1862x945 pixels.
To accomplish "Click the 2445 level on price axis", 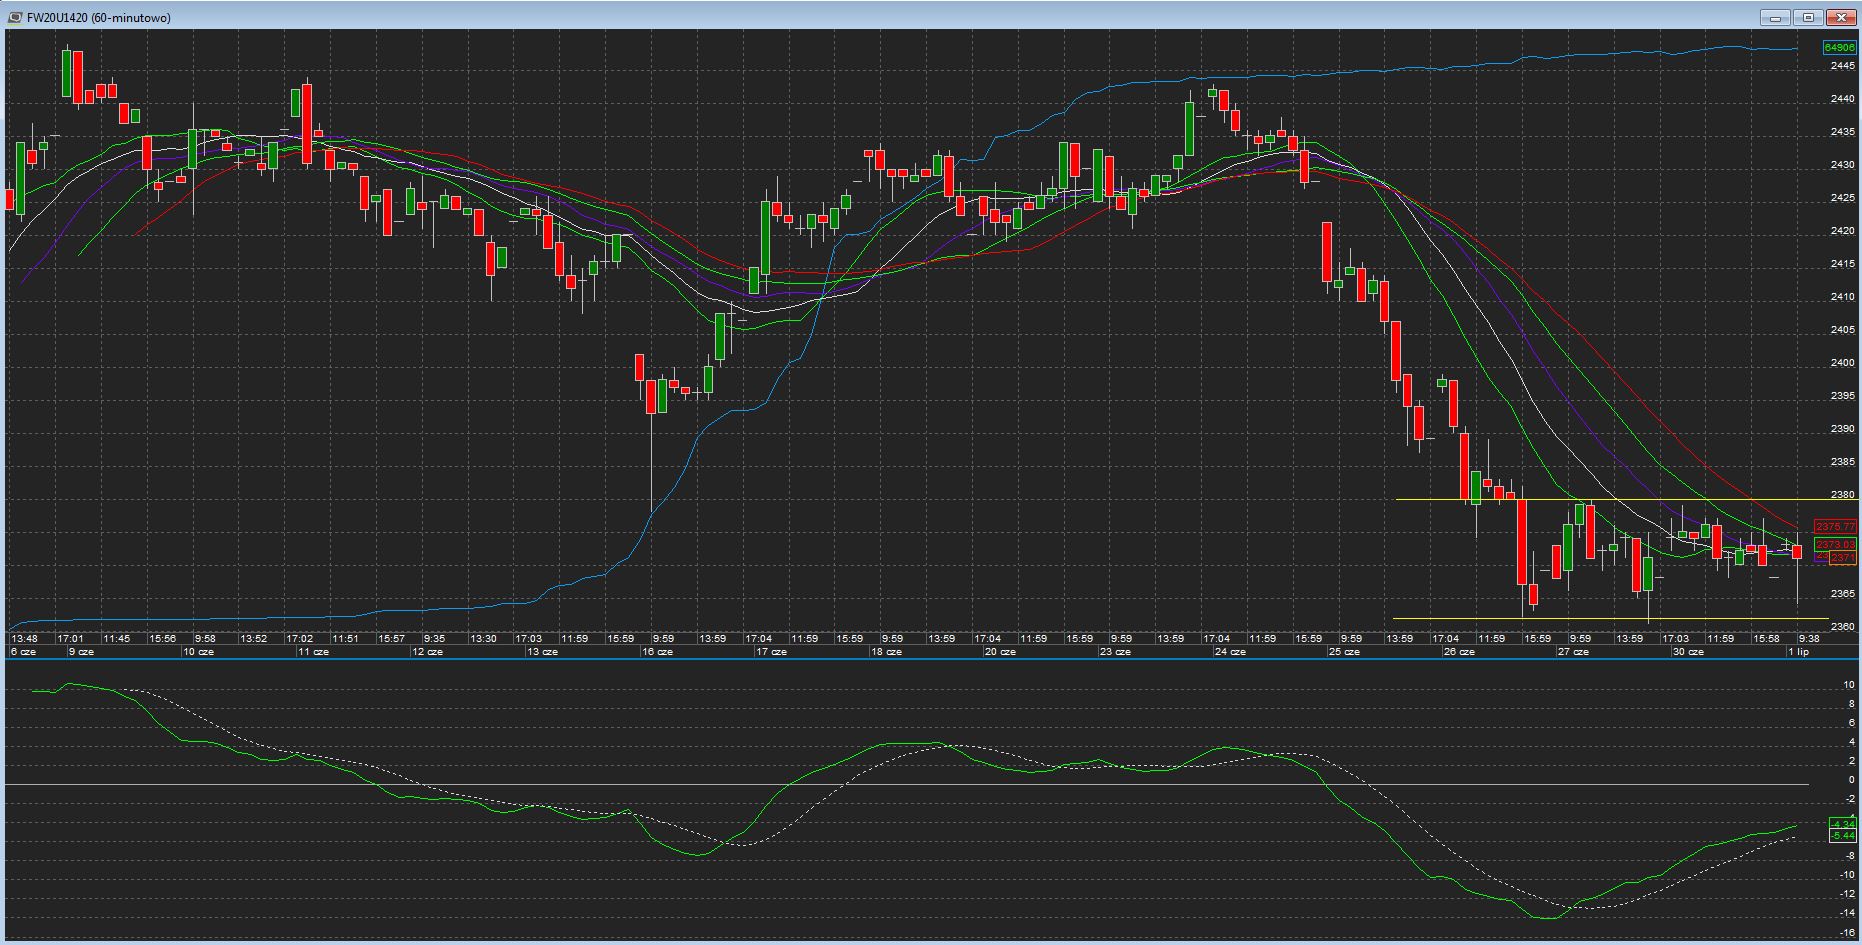I will point(1842,66).
